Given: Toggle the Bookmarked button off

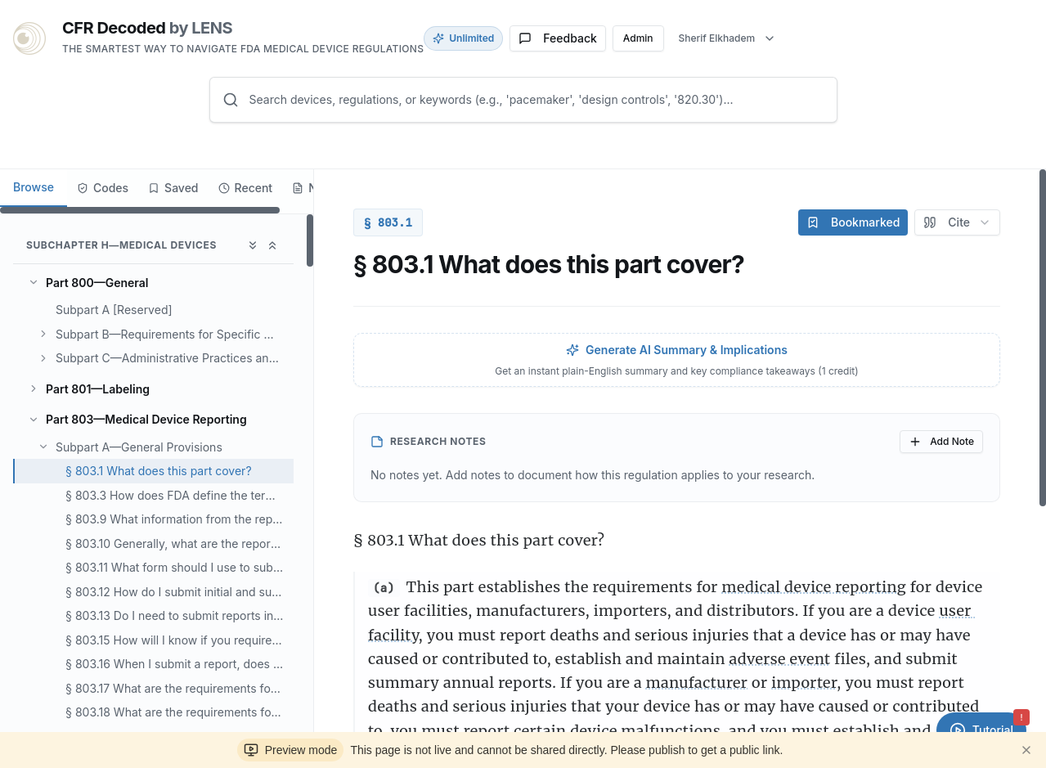Looking at the screenshot, I should [852, 222].
